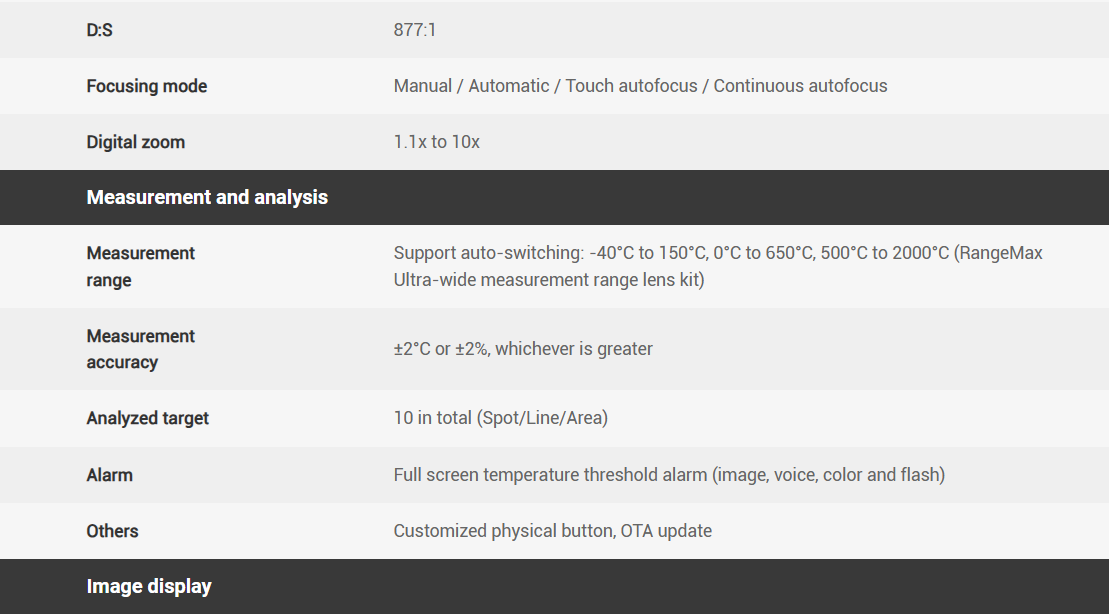
Task: Select the Focusing mode label
Action: [147, 86]
